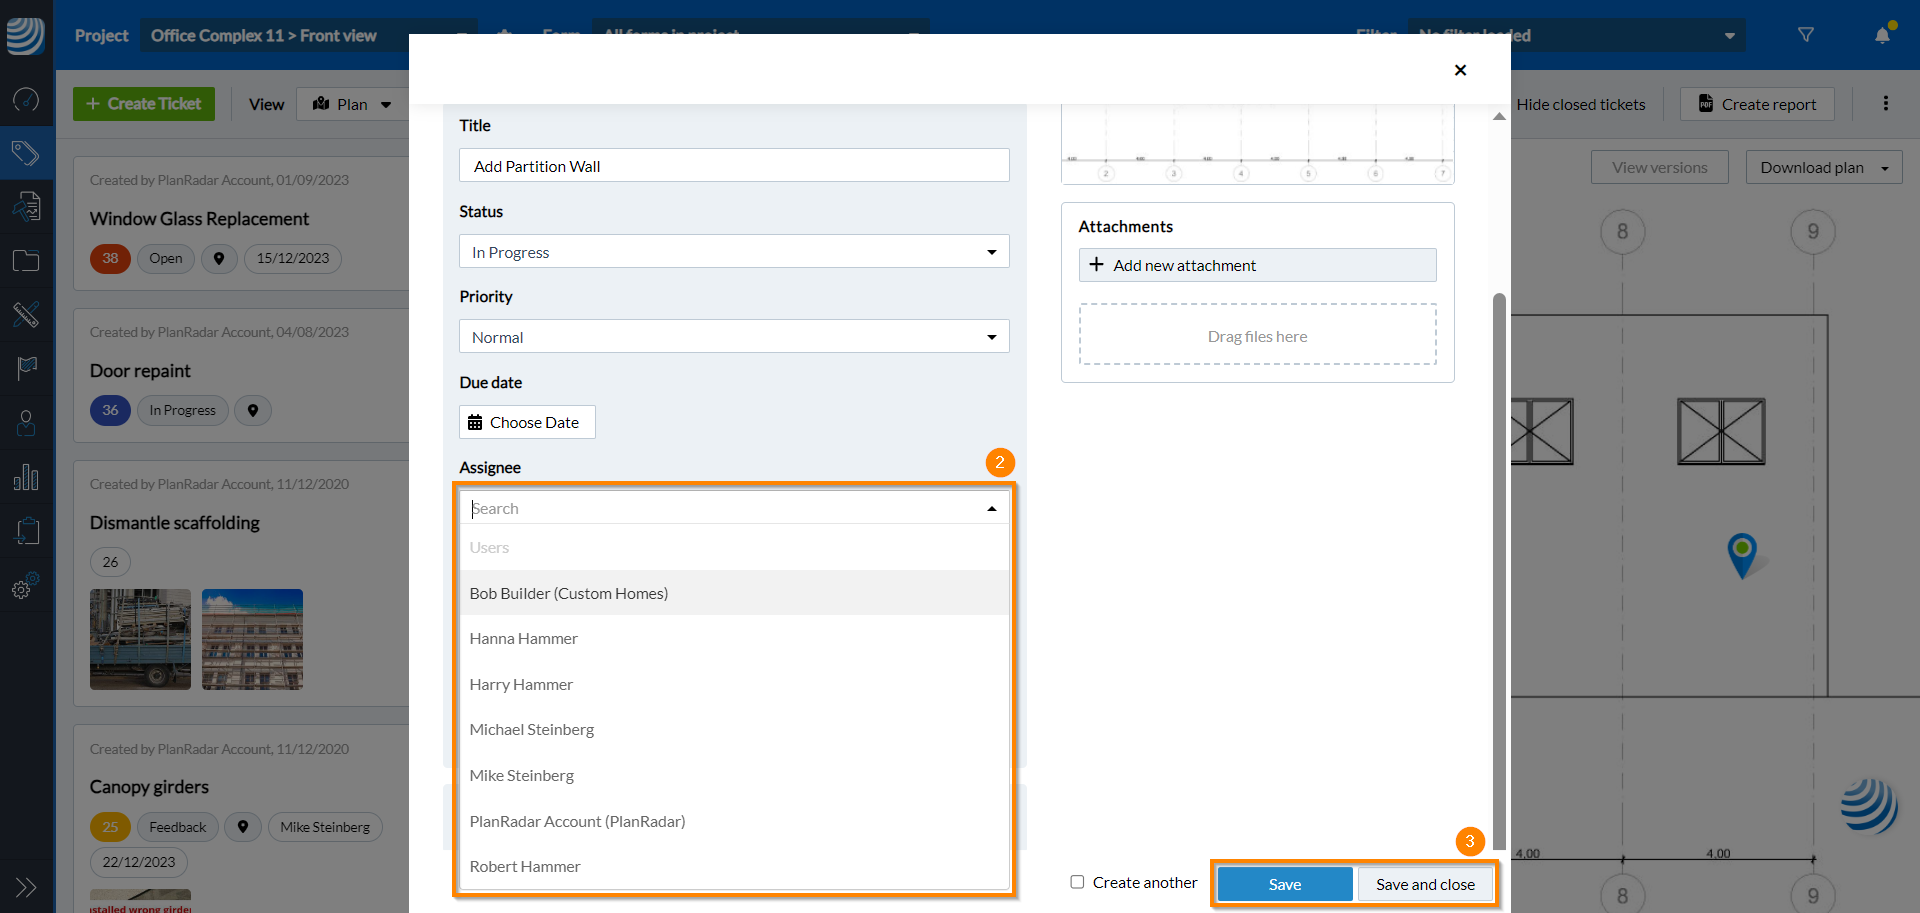Open the statistics bar chart icon
This screenshot has height=913, width=1920.
pos(26,477)
